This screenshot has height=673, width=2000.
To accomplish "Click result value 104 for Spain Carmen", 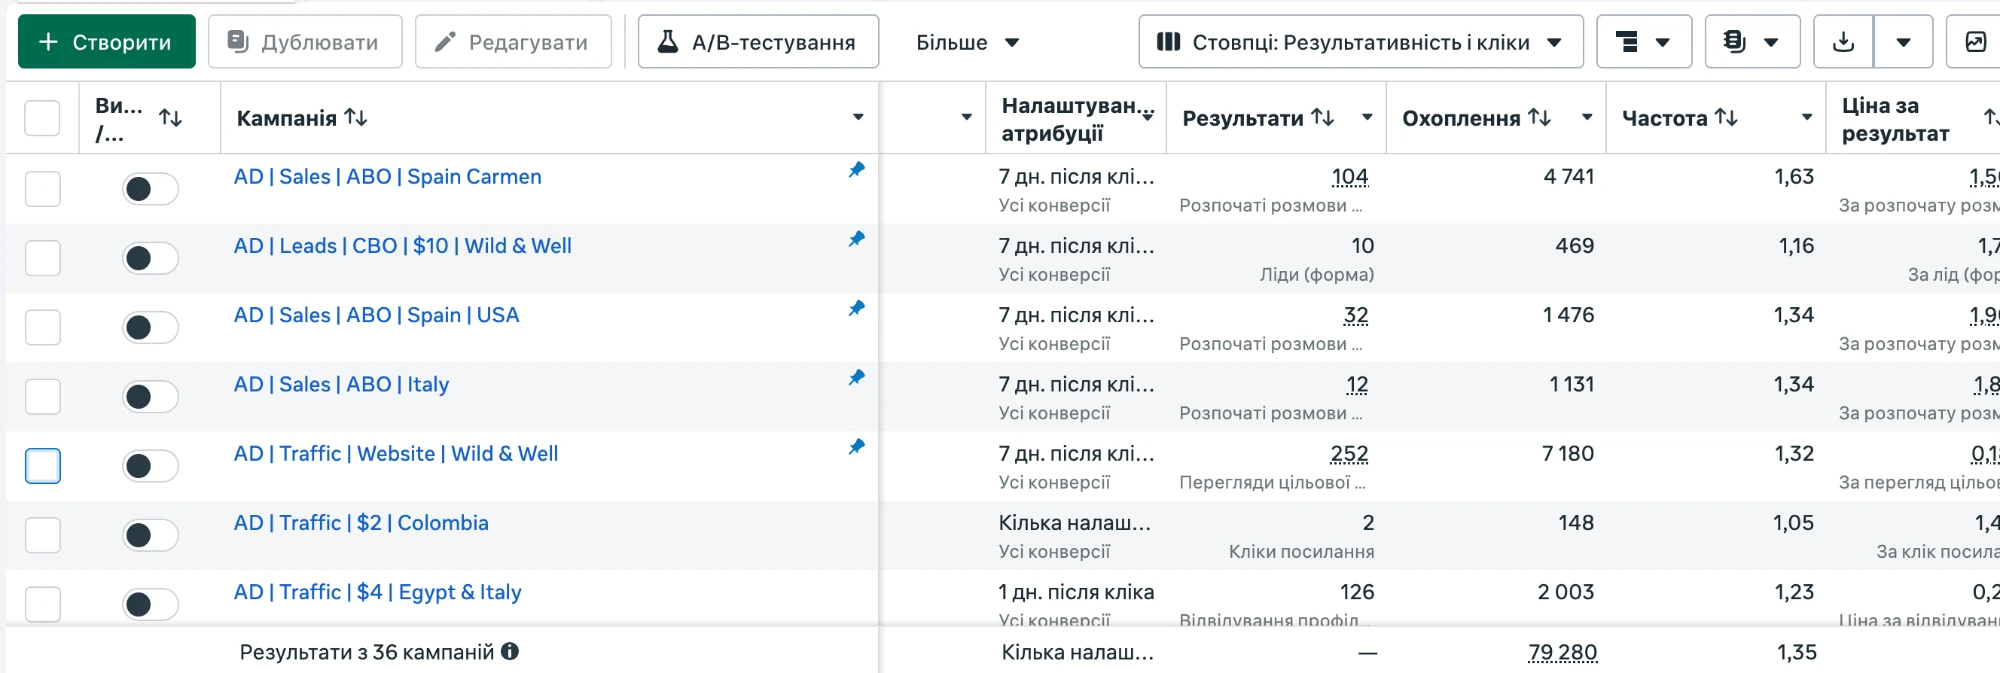I will click(1349, 177).
